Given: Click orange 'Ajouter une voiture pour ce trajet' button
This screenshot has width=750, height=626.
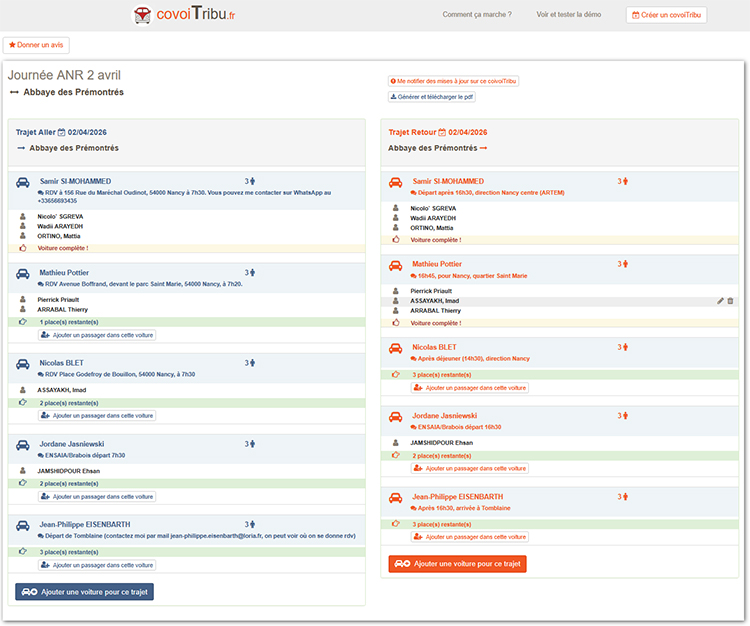Looking at the screenshot, I should point(457,564).
